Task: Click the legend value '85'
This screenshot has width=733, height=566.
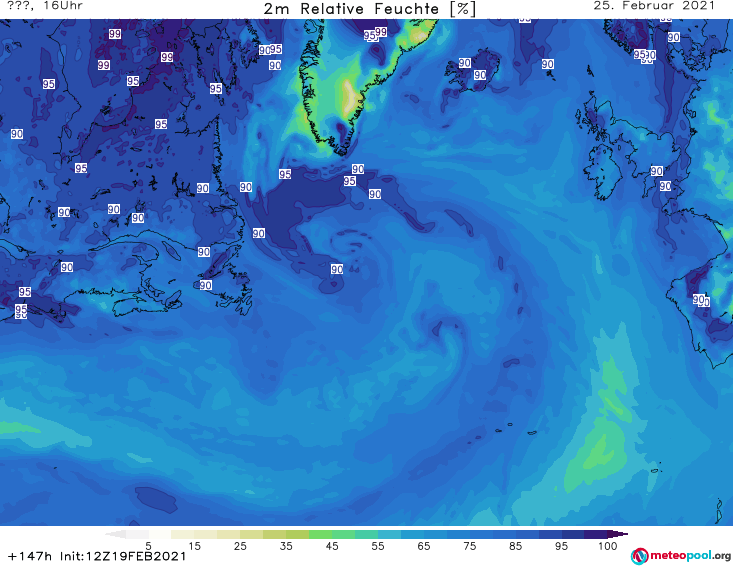Action: coord(515,546)
